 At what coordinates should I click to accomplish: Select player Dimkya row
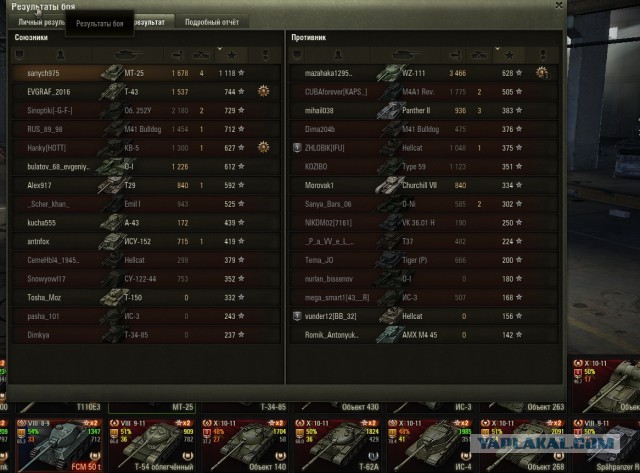tap(146, 335)
